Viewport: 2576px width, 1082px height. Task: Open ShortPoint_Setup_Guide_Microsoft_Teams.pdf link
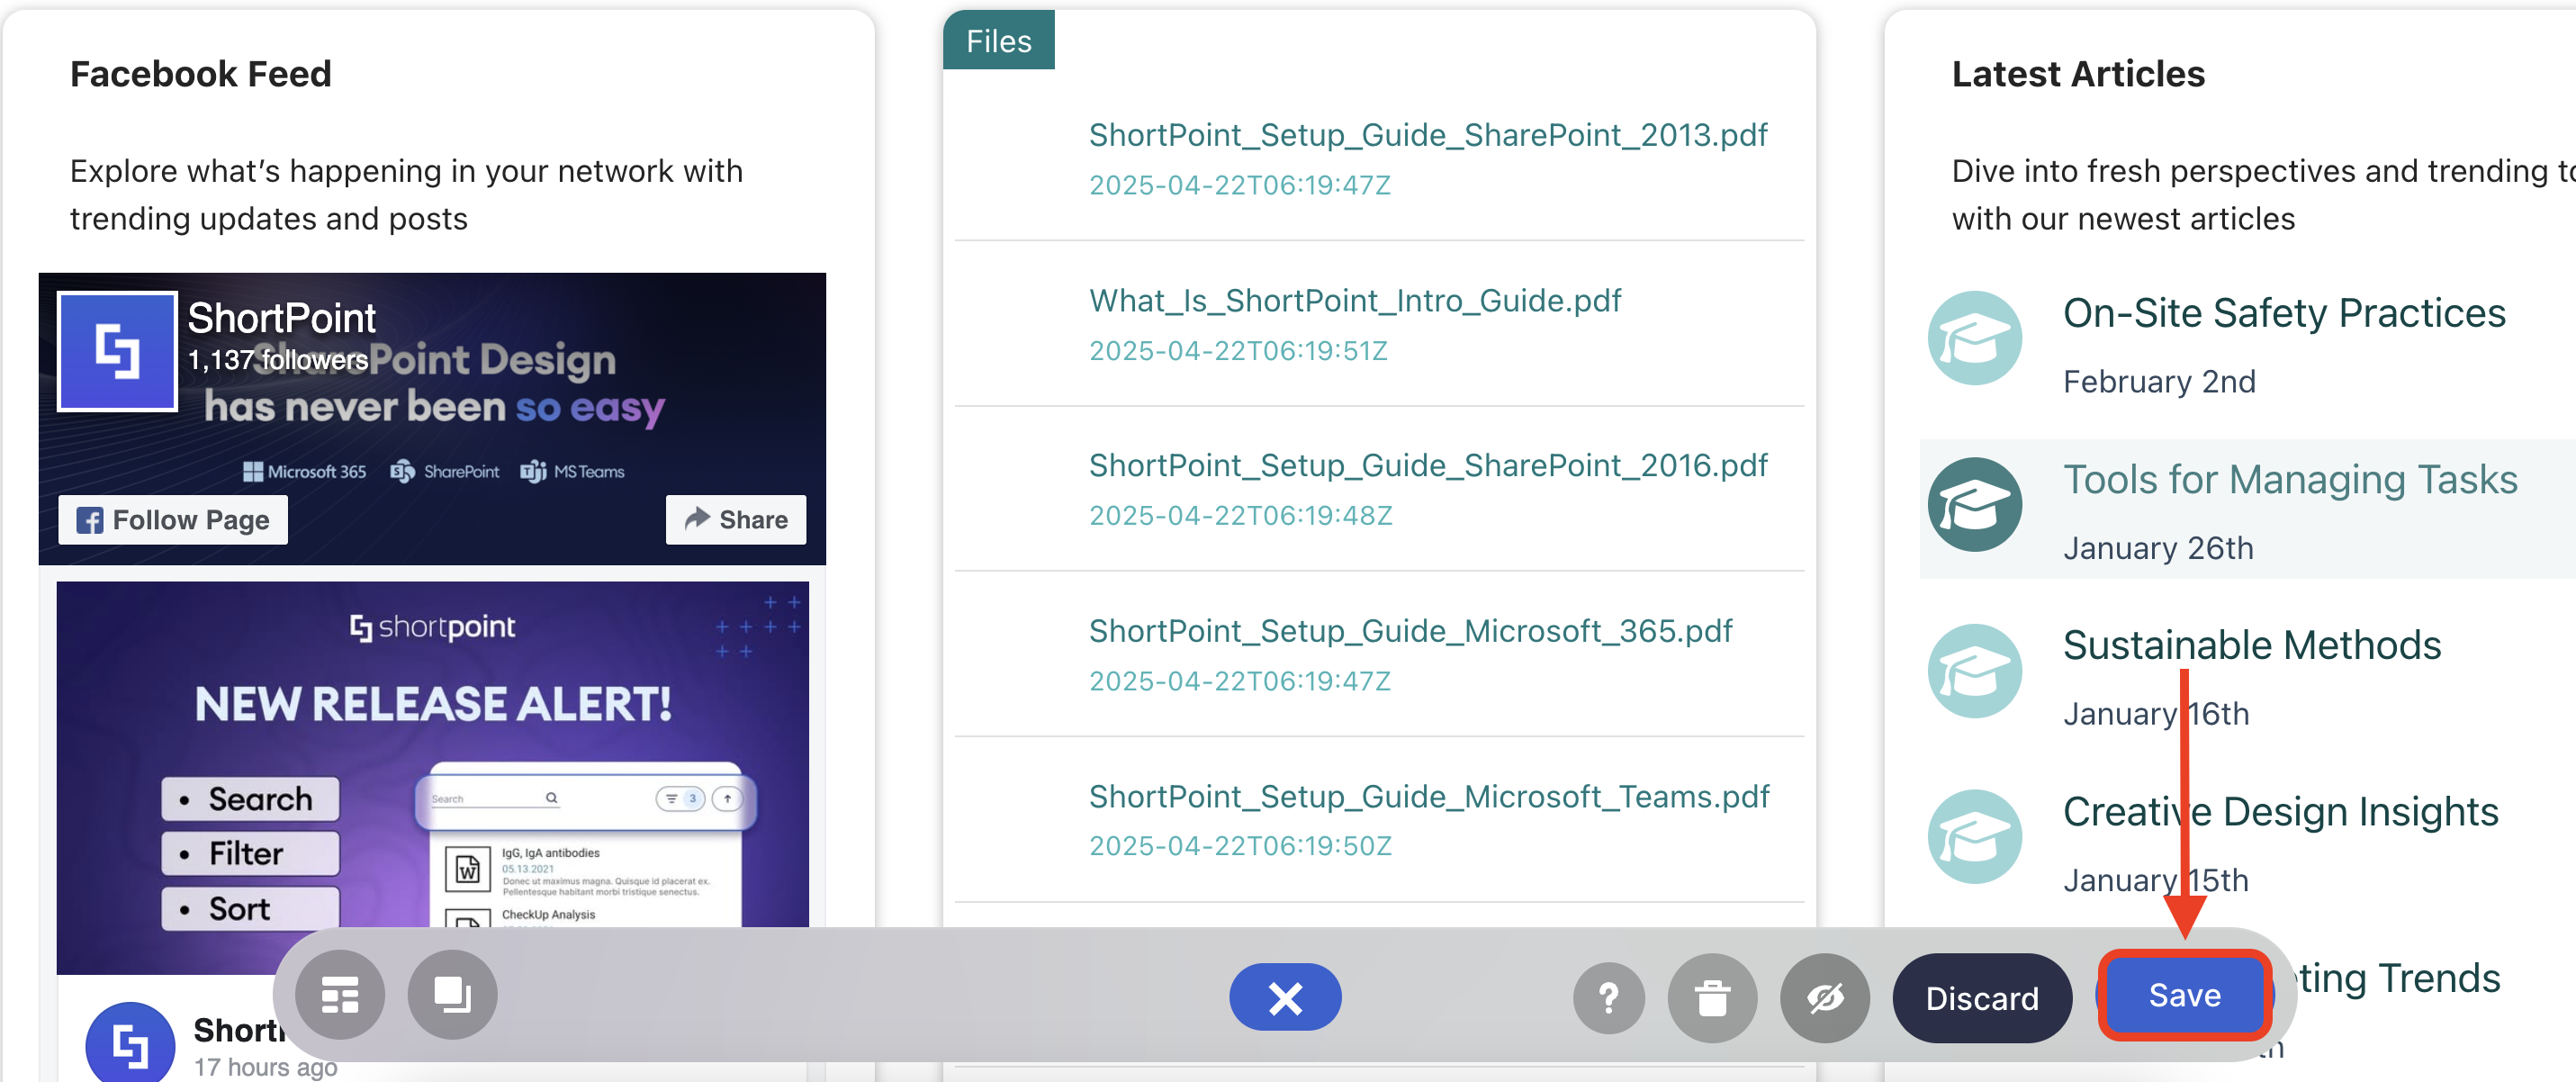tap(1428, 796)
